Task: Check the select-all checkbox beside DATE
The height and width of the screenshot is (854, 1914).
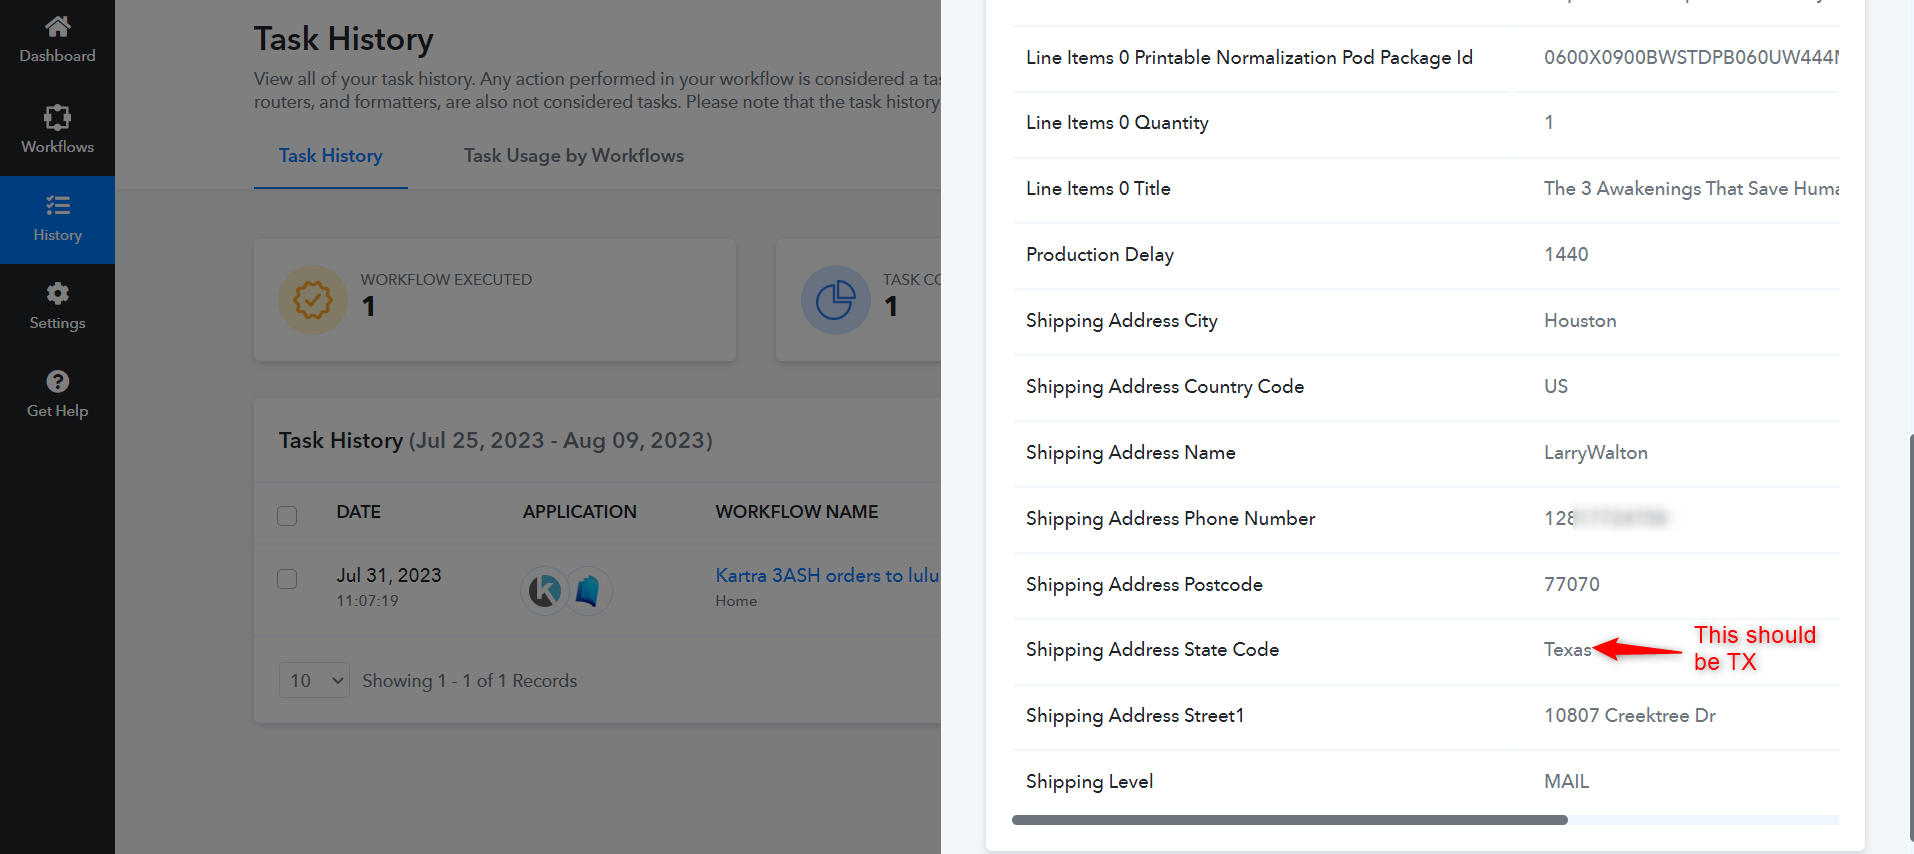Action: click(x=287, y=515)
